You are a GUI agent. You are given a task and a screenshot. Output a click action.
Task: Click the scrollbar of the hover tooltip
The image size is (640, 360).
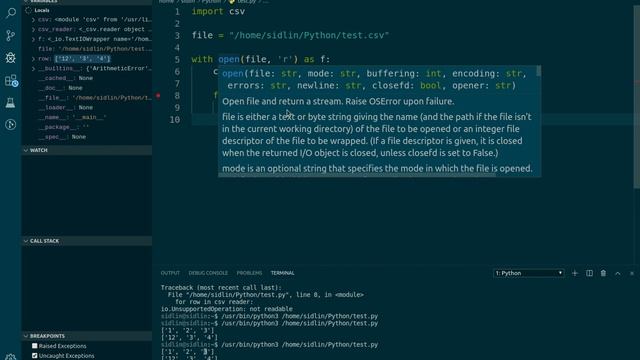pyautogui.click(x=539, y=71)
